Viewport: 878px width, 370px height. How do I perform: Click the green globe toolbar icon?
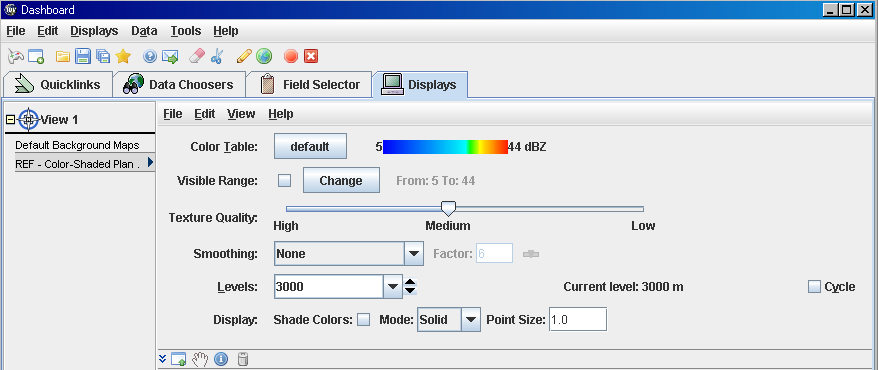tap(264, 56)
